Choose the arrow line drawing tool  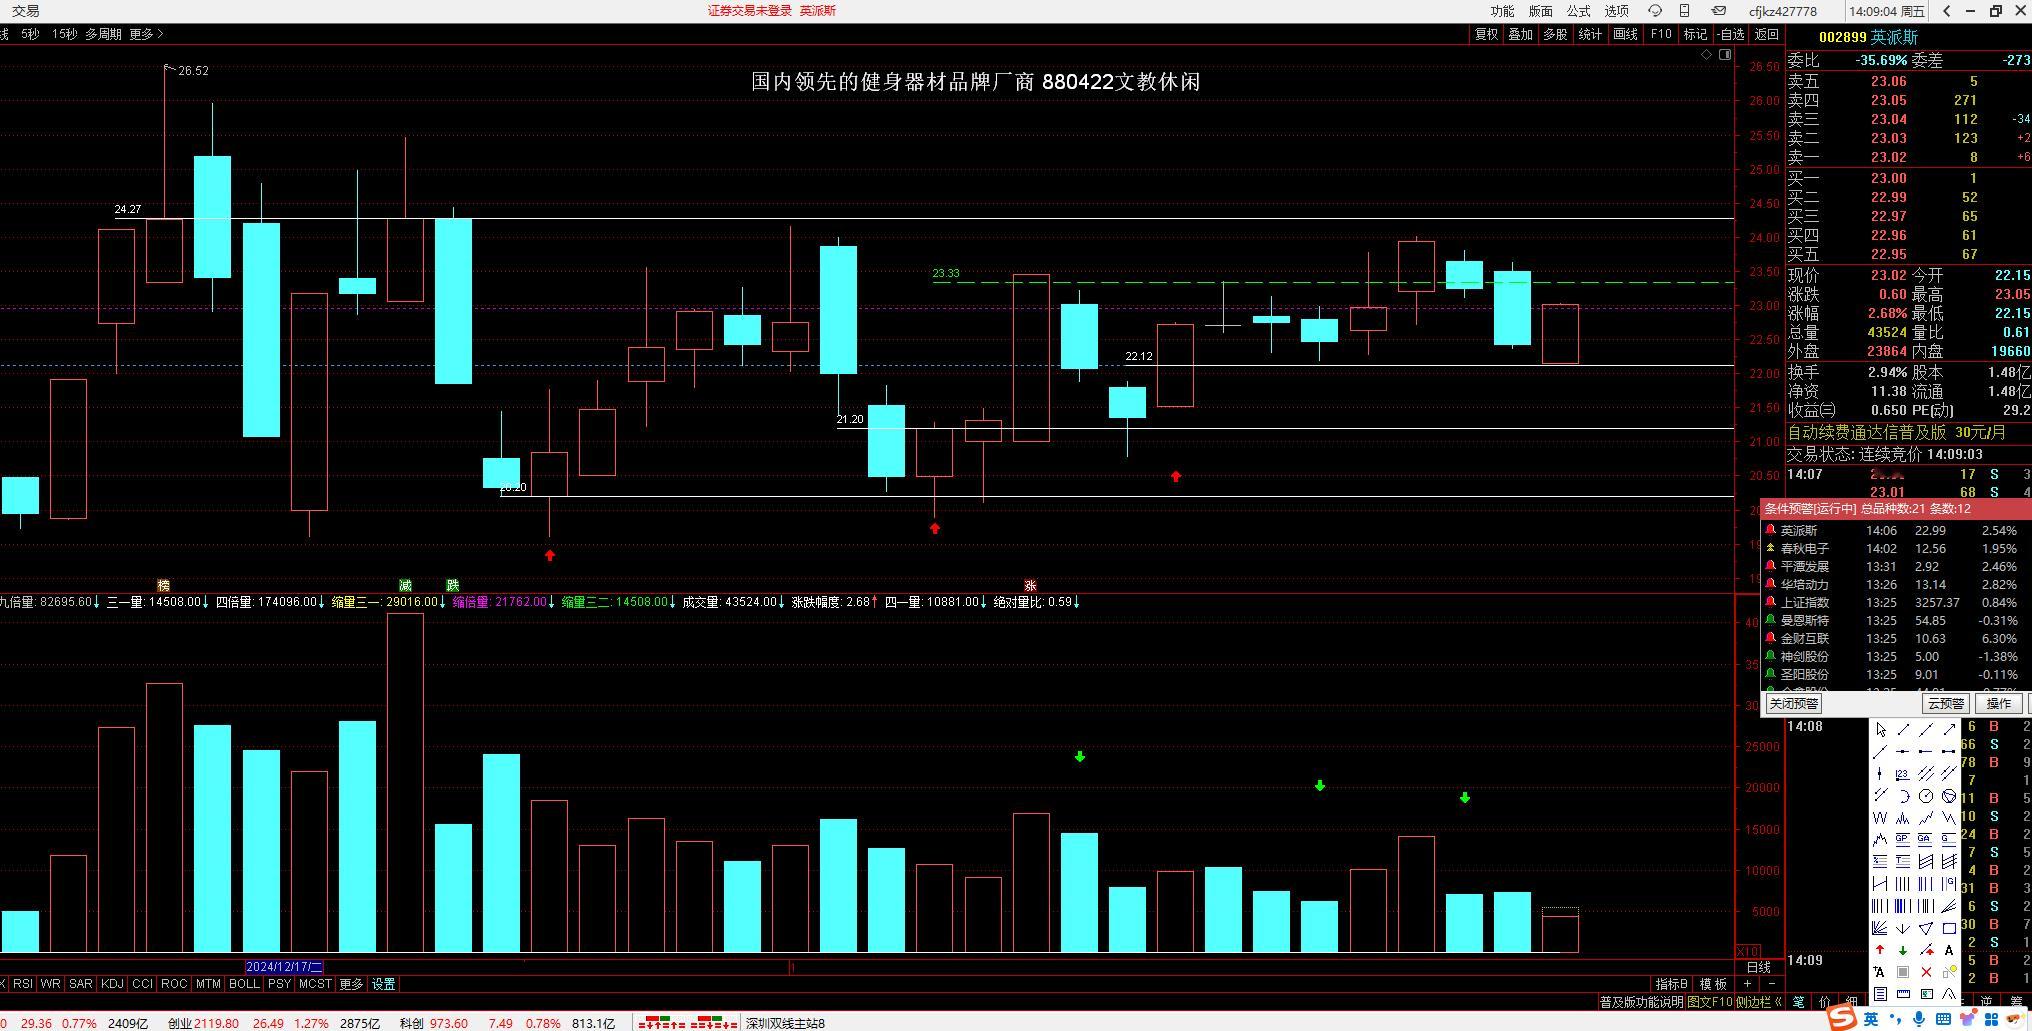pos(1949,729)
